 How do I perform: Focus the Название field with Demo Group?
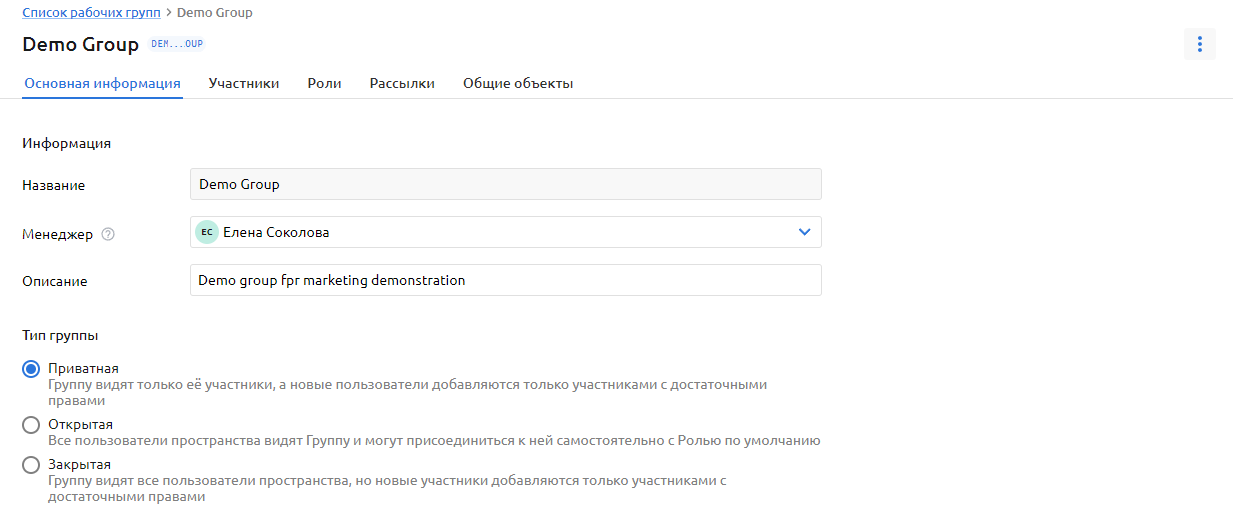pos(505,184)
